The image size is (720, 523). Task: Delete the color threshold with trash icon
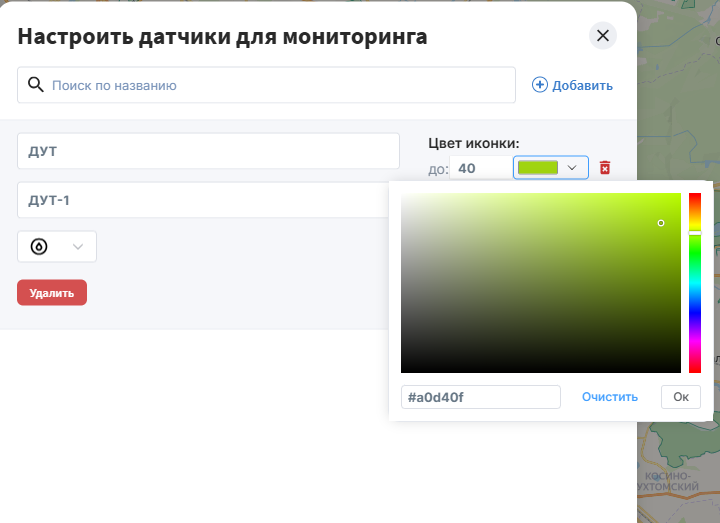(x=605, y=168)
